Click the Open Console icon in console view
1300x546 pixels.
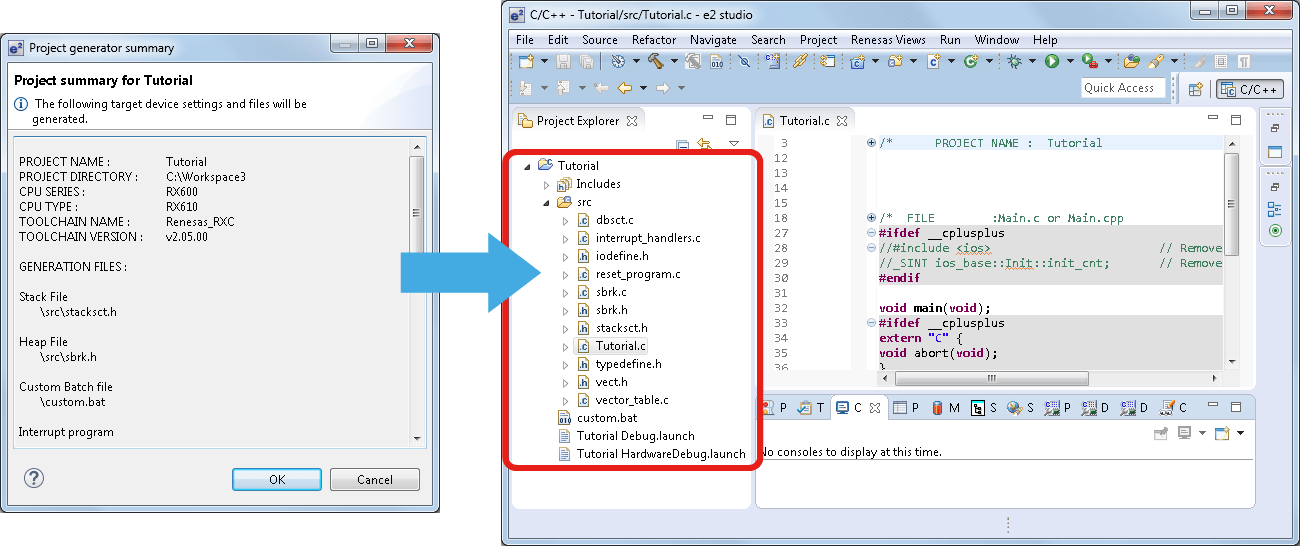pos(1221,433)
